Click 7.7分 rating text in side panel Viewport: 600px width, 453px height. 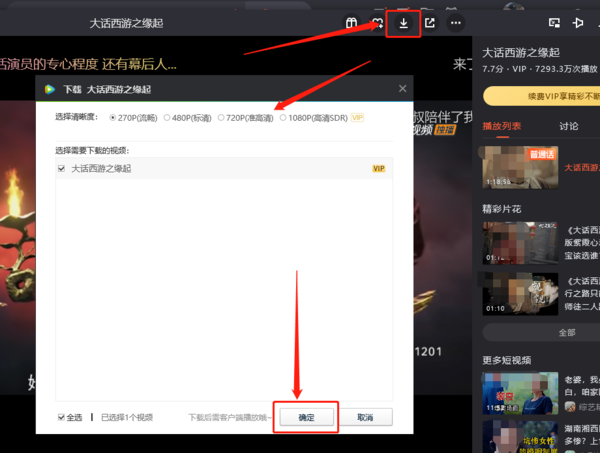(x=492, y=69)
